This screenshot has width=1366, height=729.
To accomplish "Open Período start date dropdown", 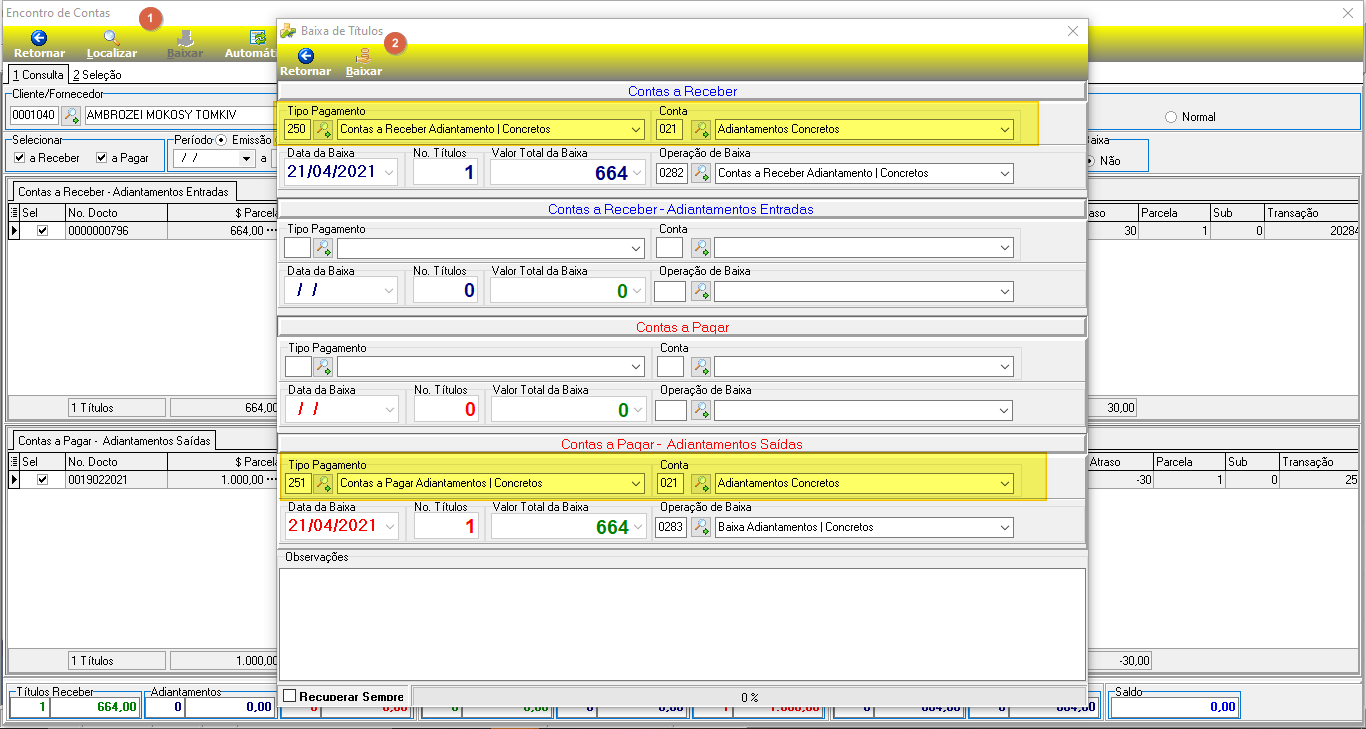I will tap(246, 158).
